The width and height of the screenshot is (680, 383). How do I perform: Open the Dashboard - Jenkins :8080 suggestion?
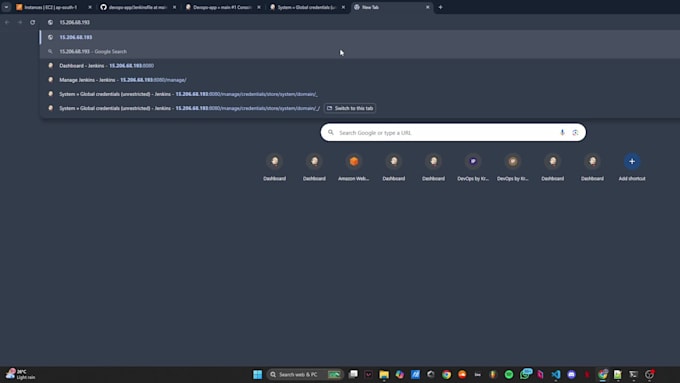pyautogui.click(x=360, y=65)
